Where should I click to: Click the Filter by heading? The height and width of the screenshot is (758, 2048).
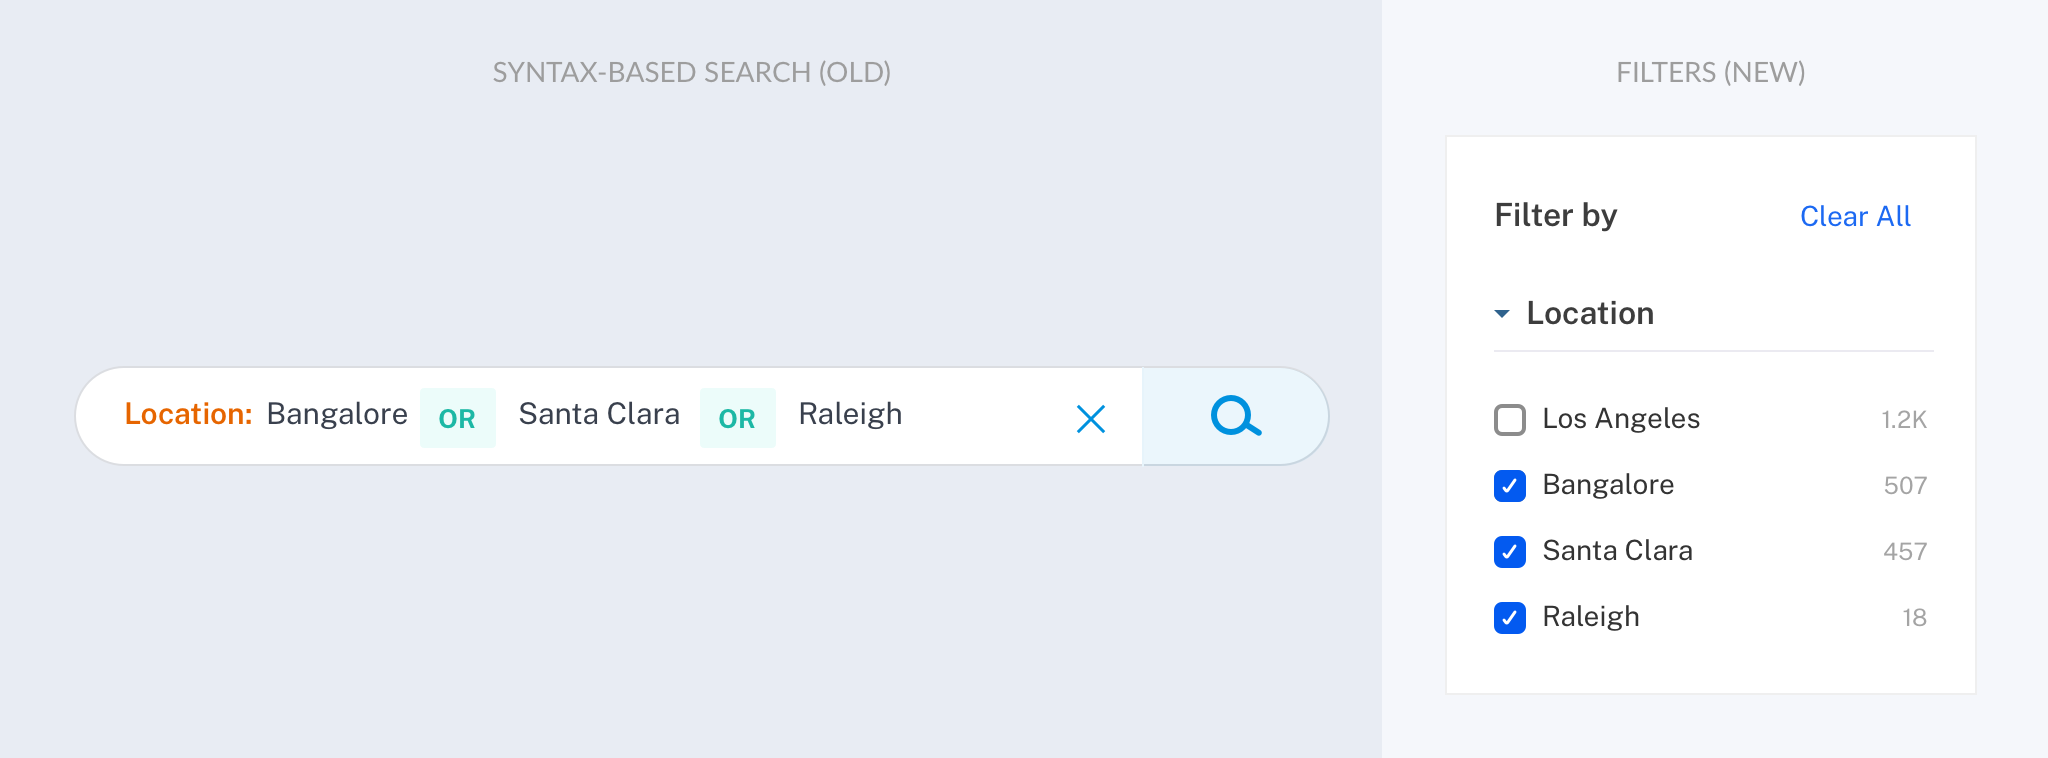(x=1556, y=215)
